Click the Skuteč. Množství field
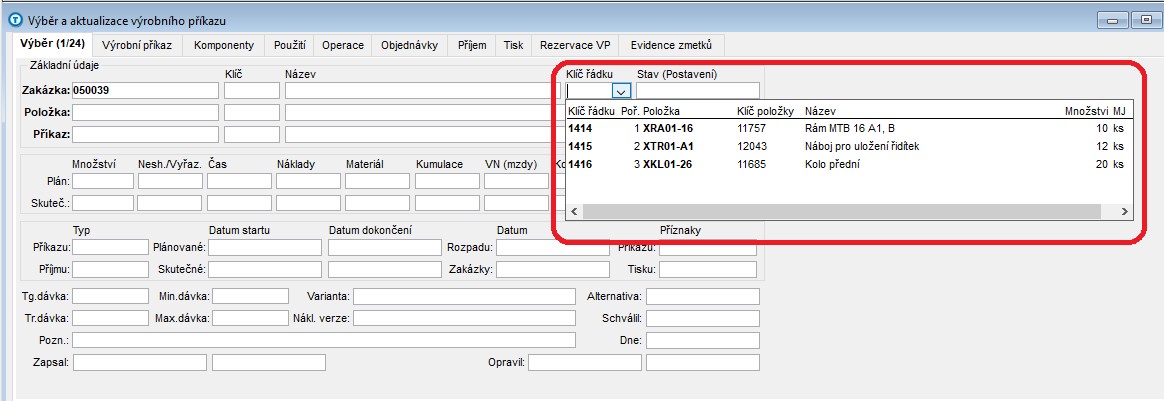This screenshot has width=1164, height=401. (x=102, y=203)
